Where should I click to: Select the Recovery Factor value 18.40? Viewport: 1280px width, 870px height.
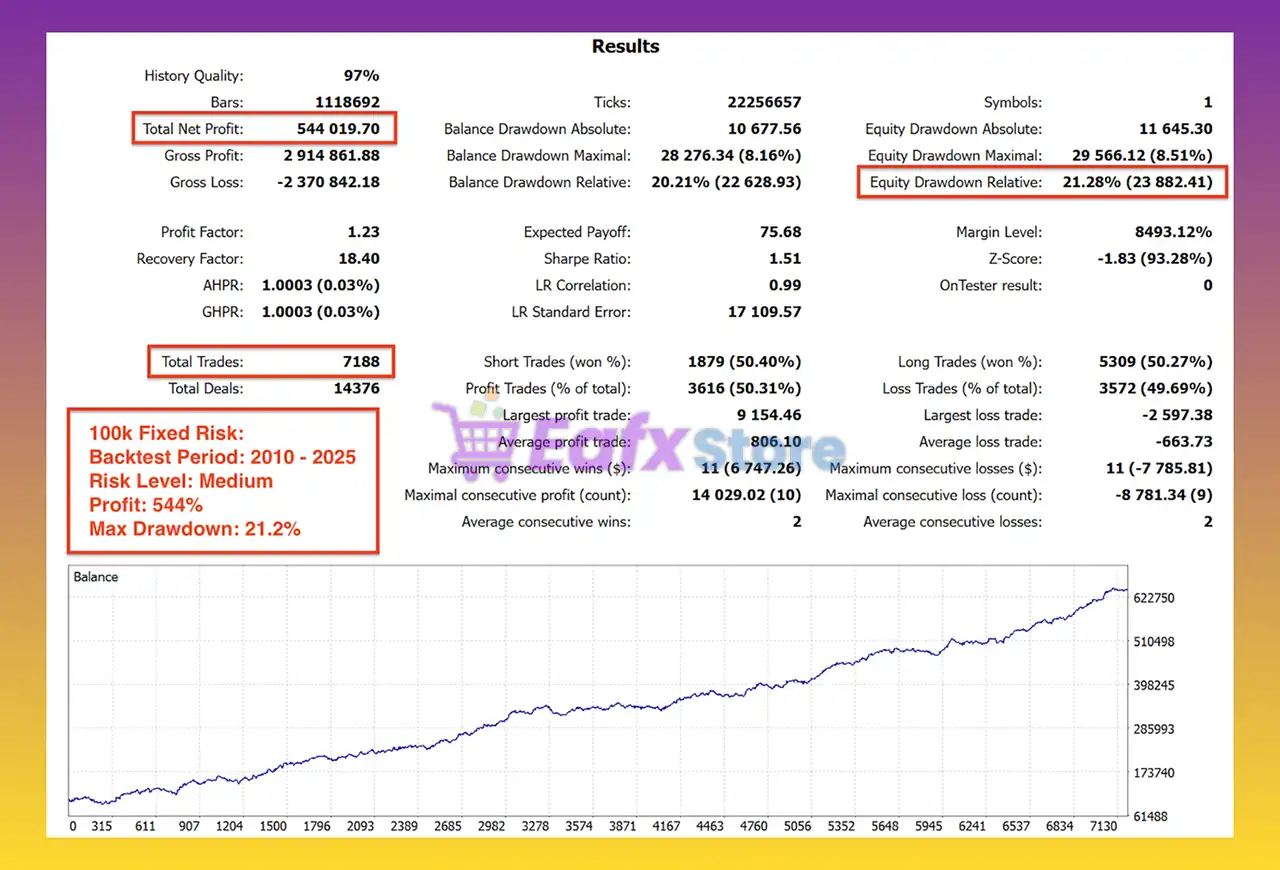tap(358, 259)
